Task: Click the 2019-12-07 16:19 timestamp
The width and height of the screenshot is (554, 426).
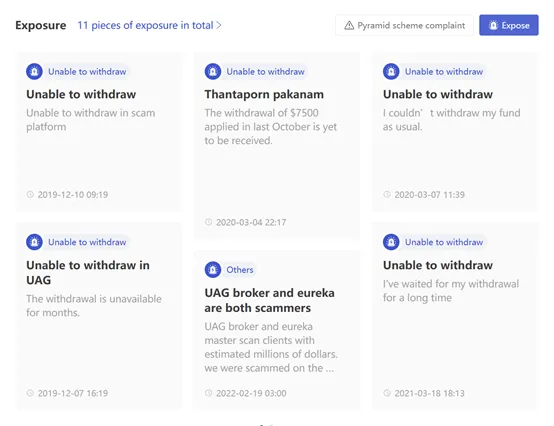Action: [73, 393]
